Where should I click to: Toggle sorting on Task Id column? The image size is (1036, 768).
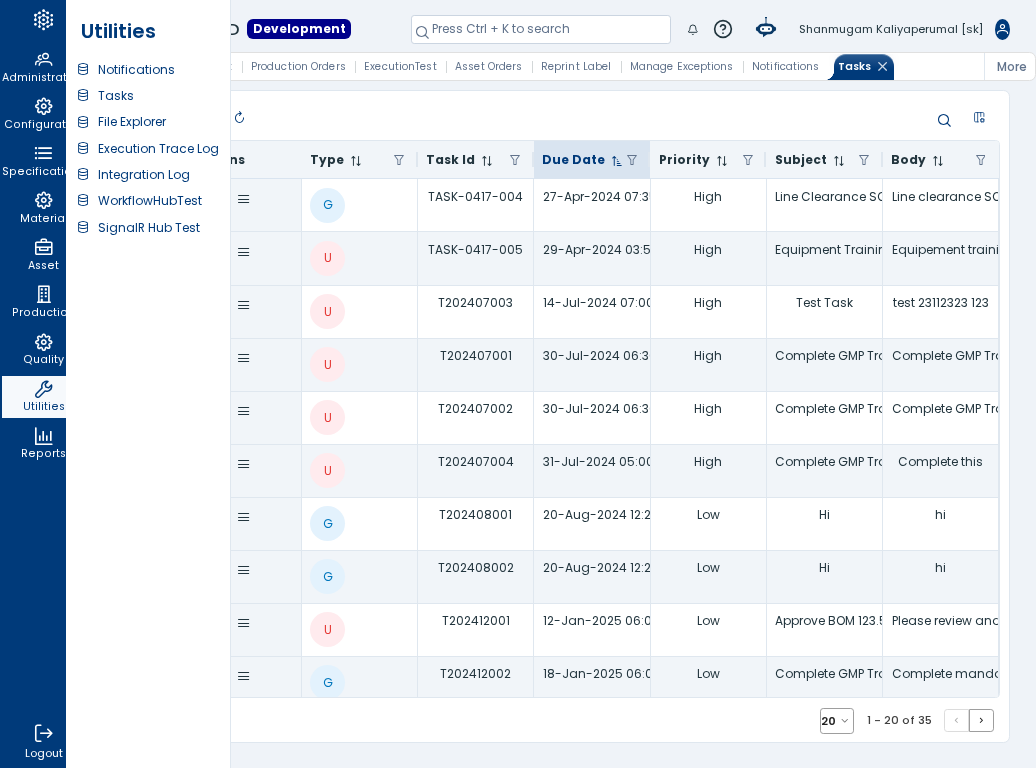[487, 161]
